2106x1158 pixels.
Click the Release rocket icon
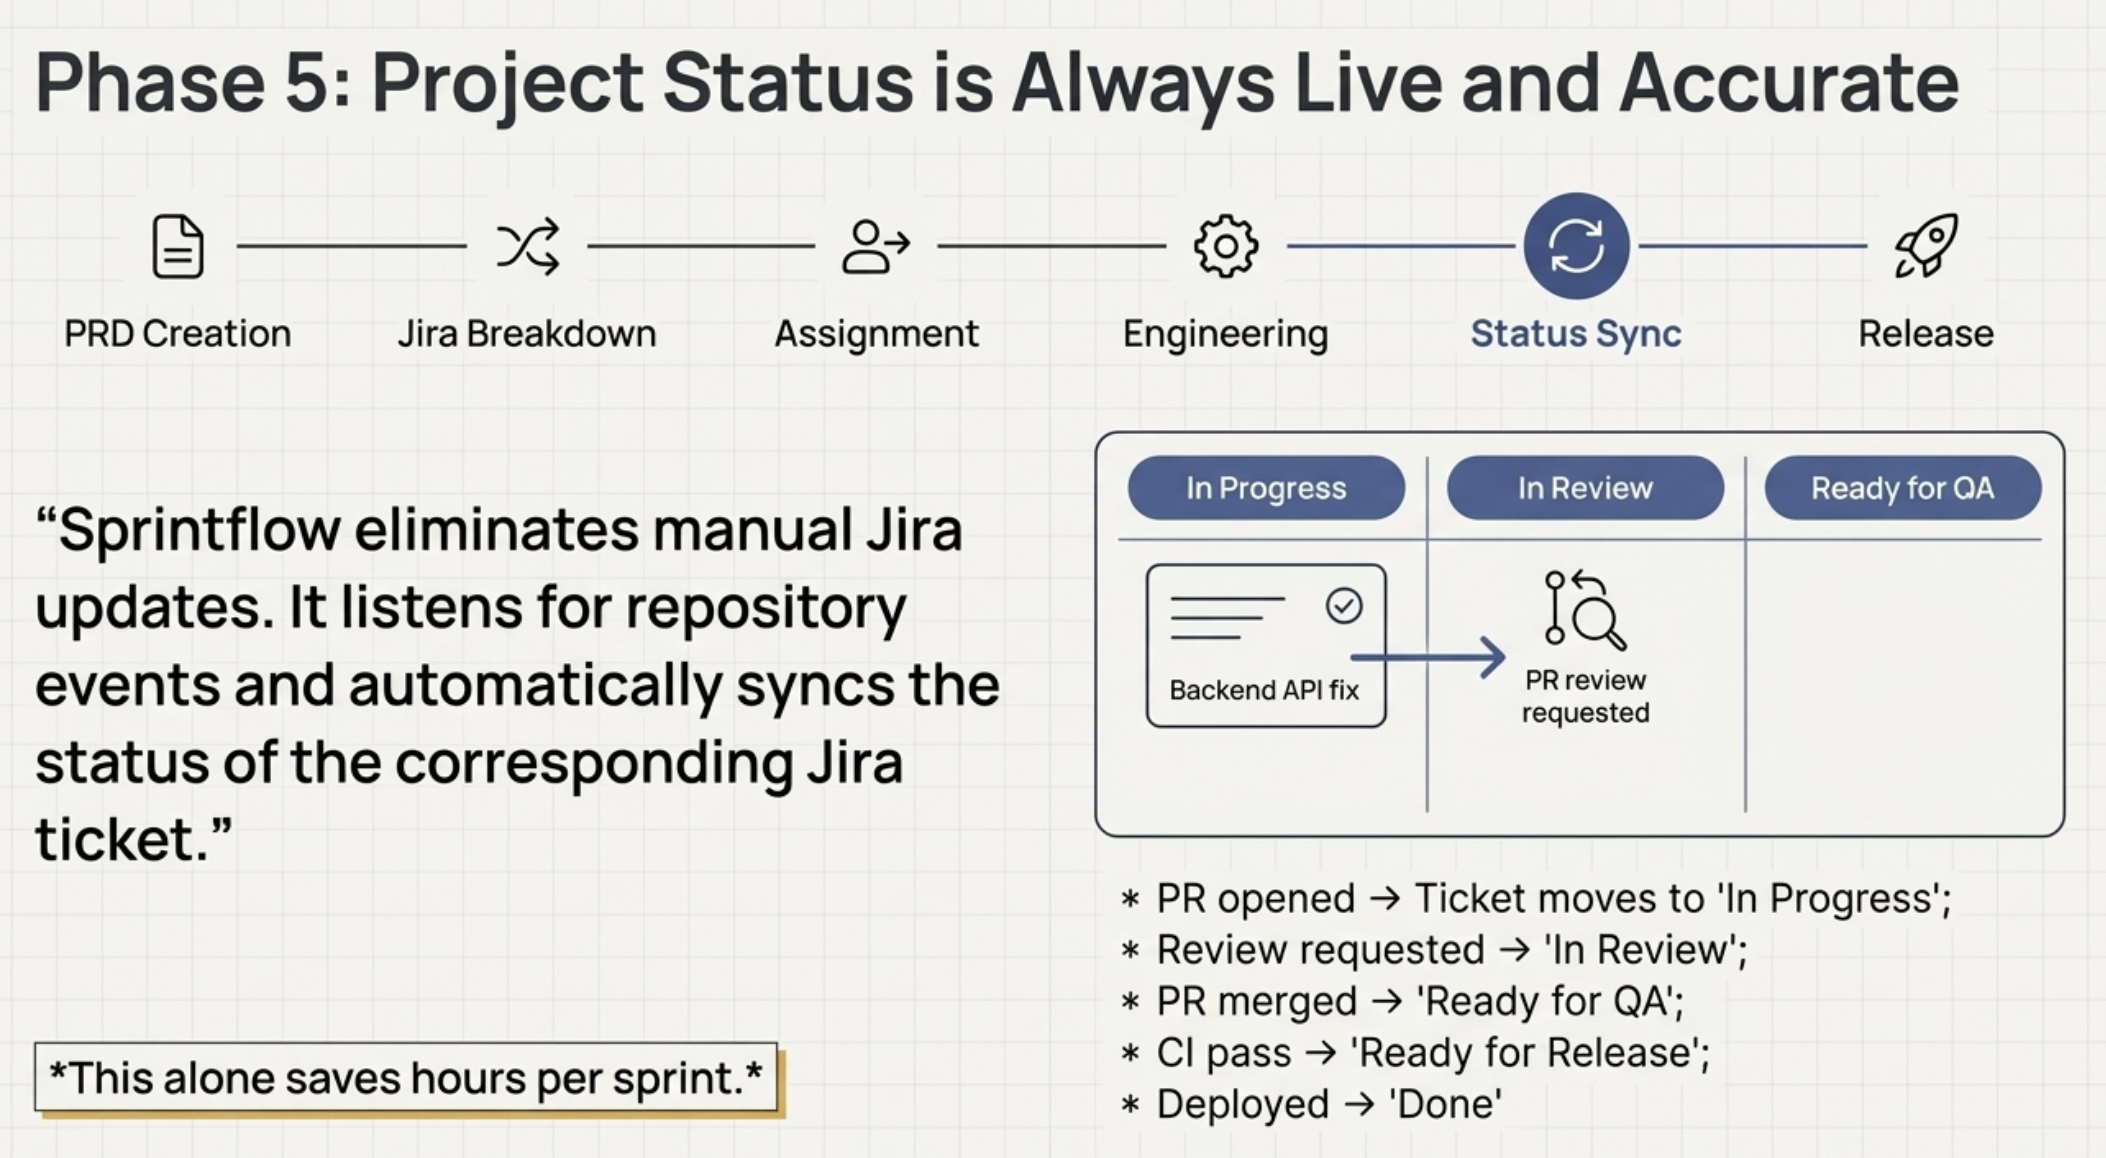tap(1926, 246)
